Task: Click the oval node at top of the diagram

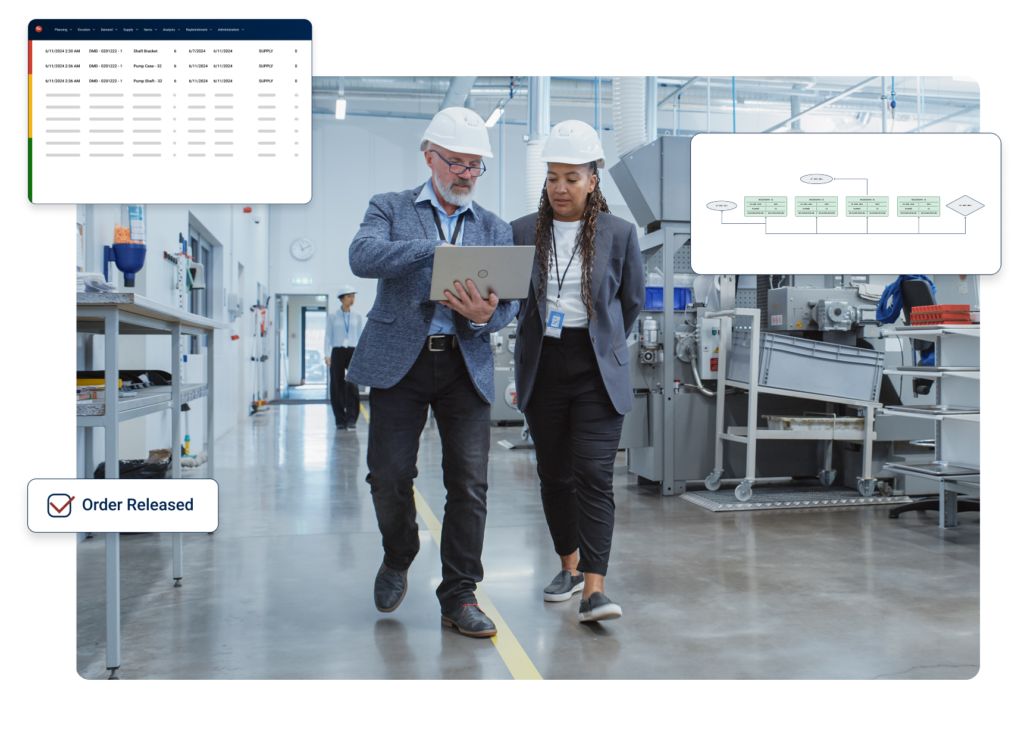Action: click(x=816, y=178)
